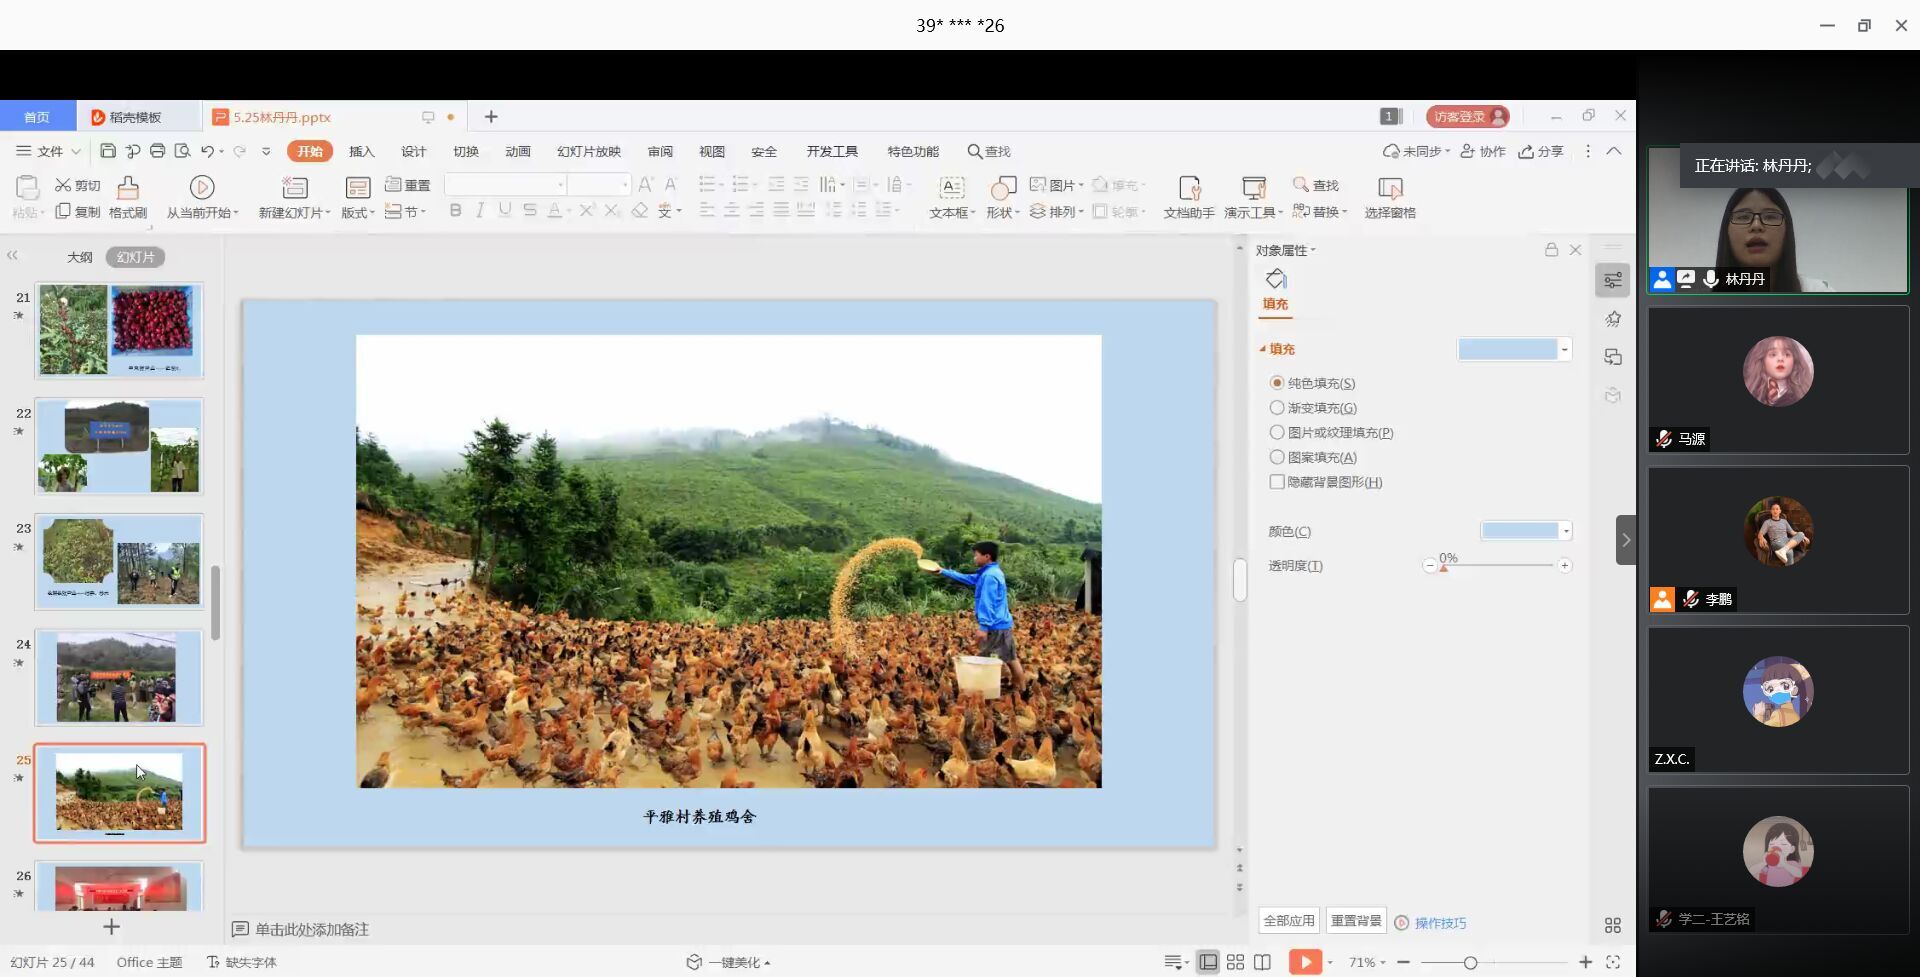Expand the 颜色 color dropdown
Screen dimensions: 1920x977
tap(1565, 531)
